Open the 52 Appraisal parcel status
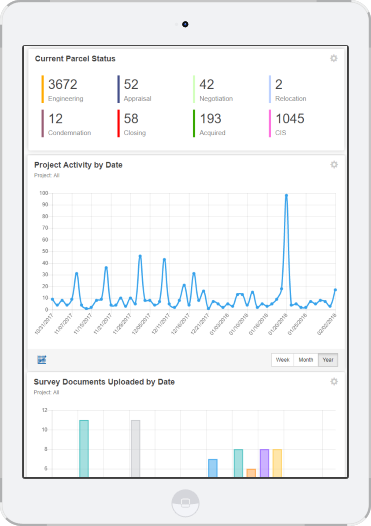Viewport: 371px width, 526px height. click(135, 89)
